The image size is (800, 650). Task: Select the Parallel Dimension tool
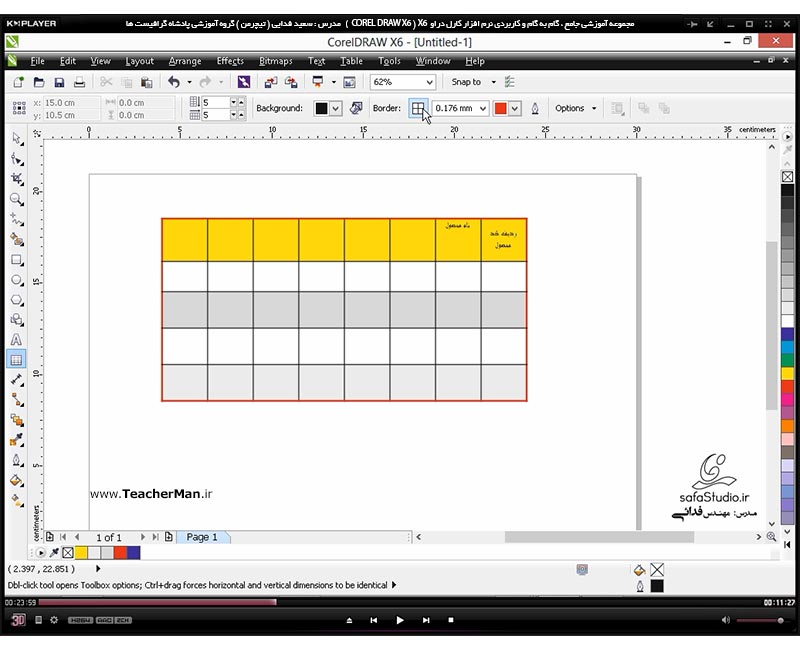[x=17, y=380]
